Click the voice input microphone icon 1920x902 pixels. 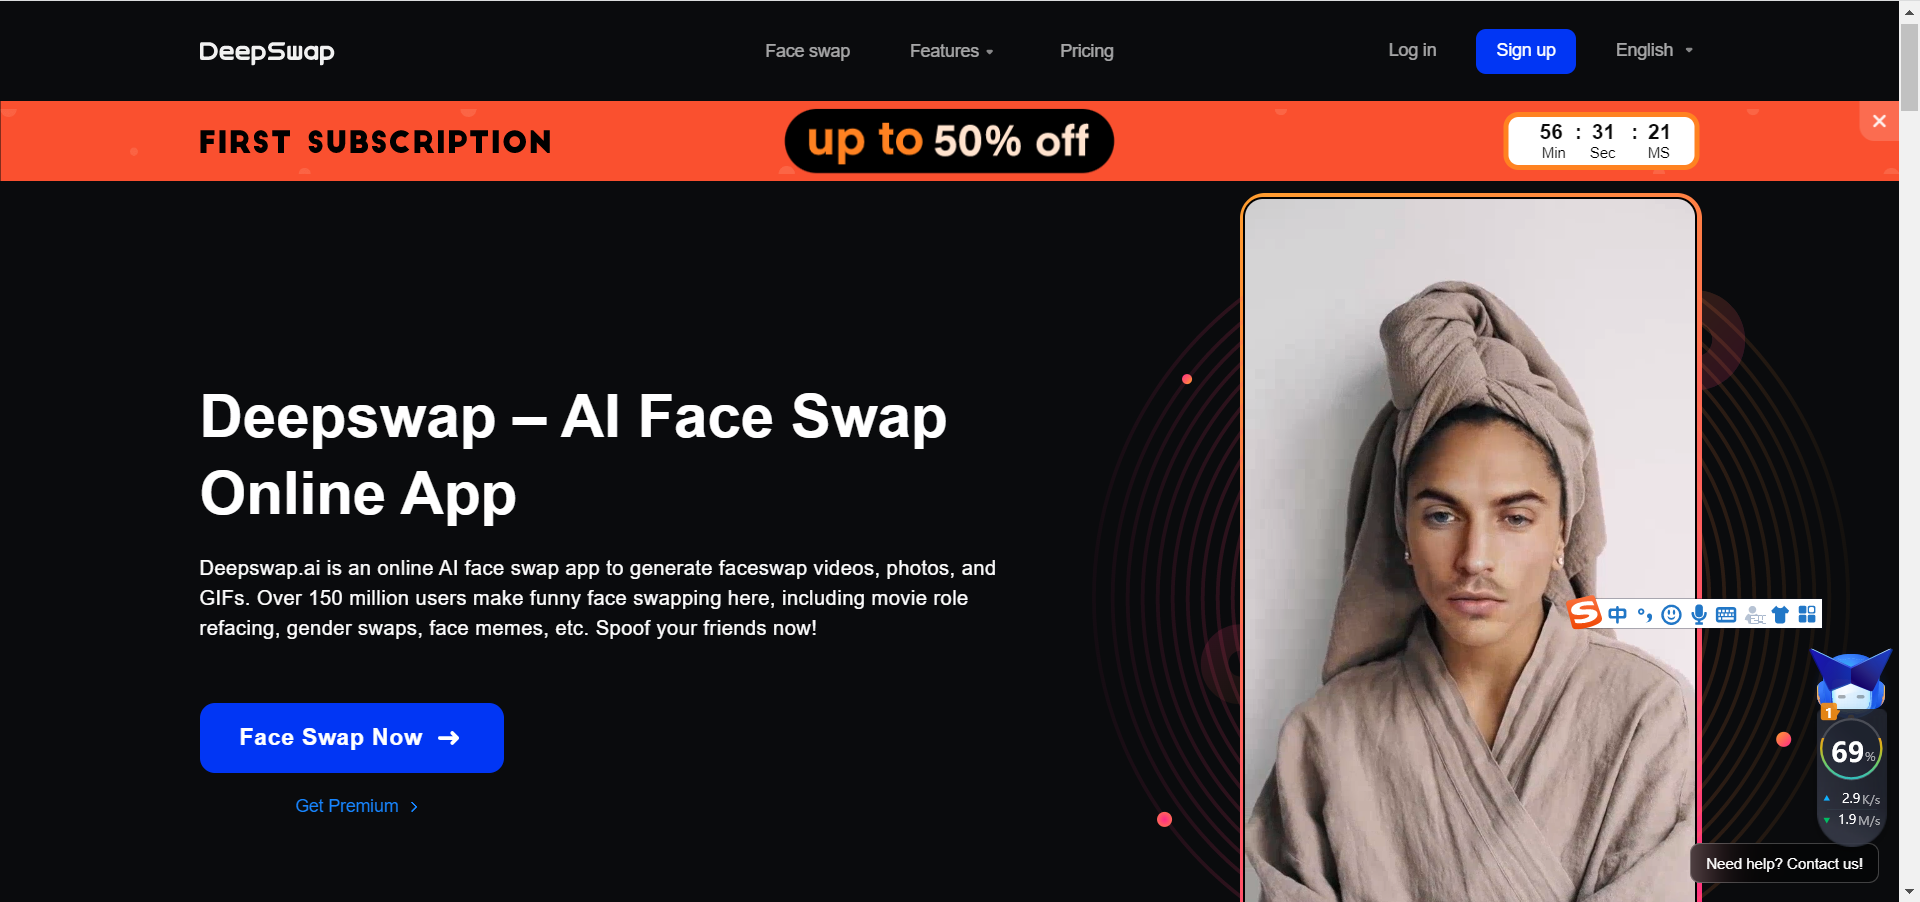tap(1699, 615)
